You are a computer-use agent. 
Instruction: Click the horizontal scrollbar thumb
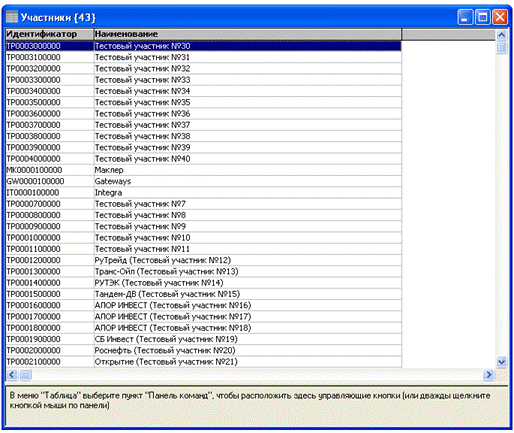(25, 375)
